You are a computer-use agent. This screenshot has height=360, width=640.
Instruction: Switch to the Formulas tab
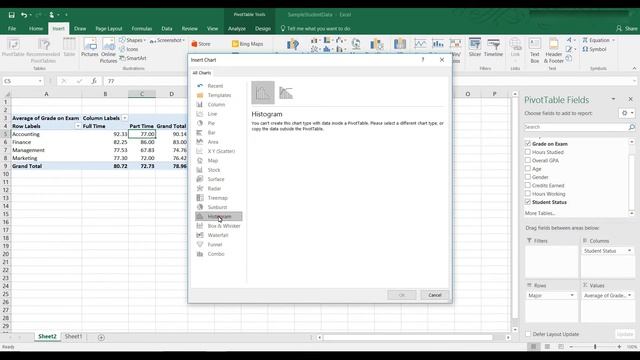click(142, 29)
